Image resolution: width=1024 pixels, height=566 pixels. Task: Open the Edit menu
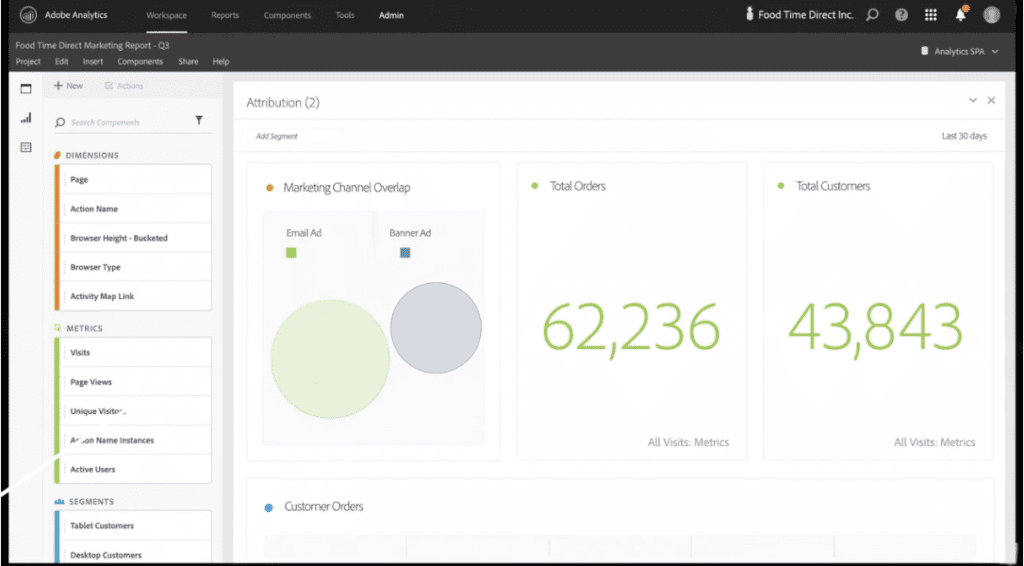(x=61, y=61)
